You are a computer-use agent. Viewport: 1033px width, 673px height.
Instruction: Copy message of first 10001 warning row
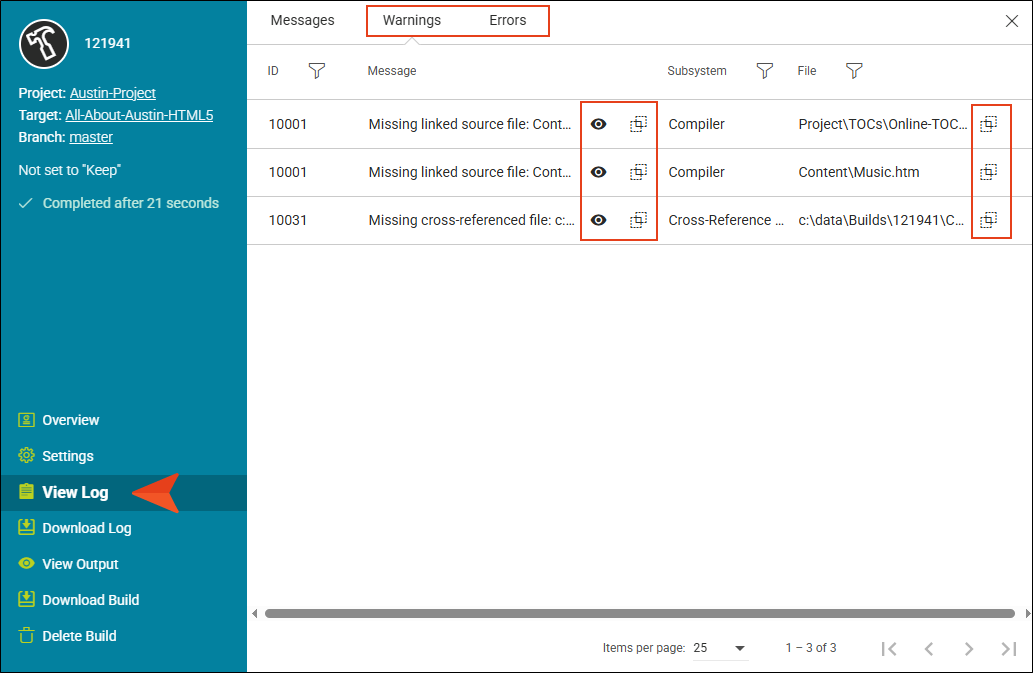(x=638, y=124)
